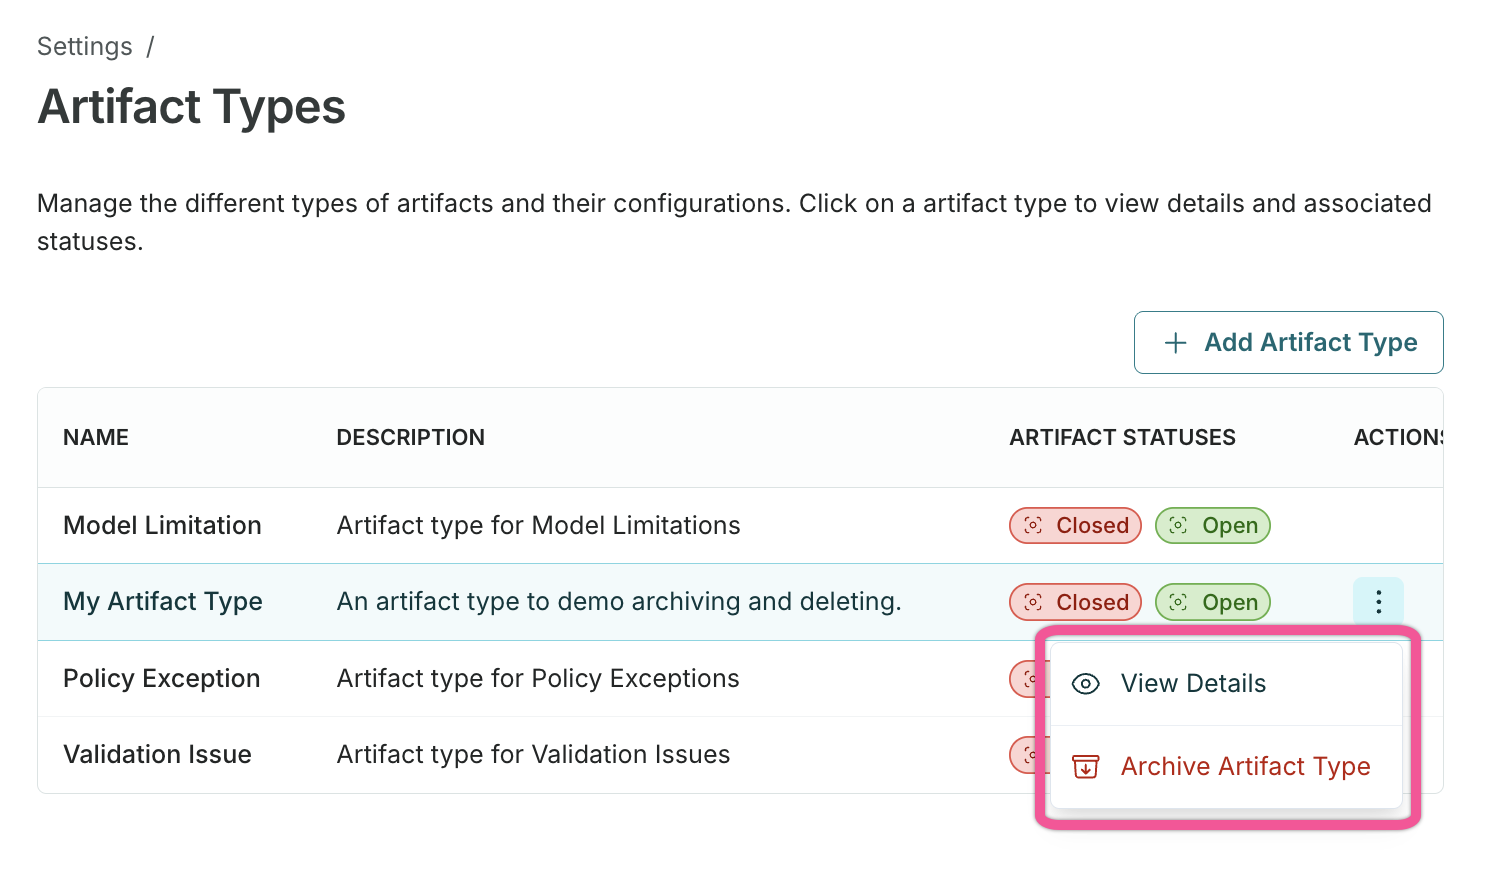Click Open status icon for My Artifact Type

[1179, 602]
